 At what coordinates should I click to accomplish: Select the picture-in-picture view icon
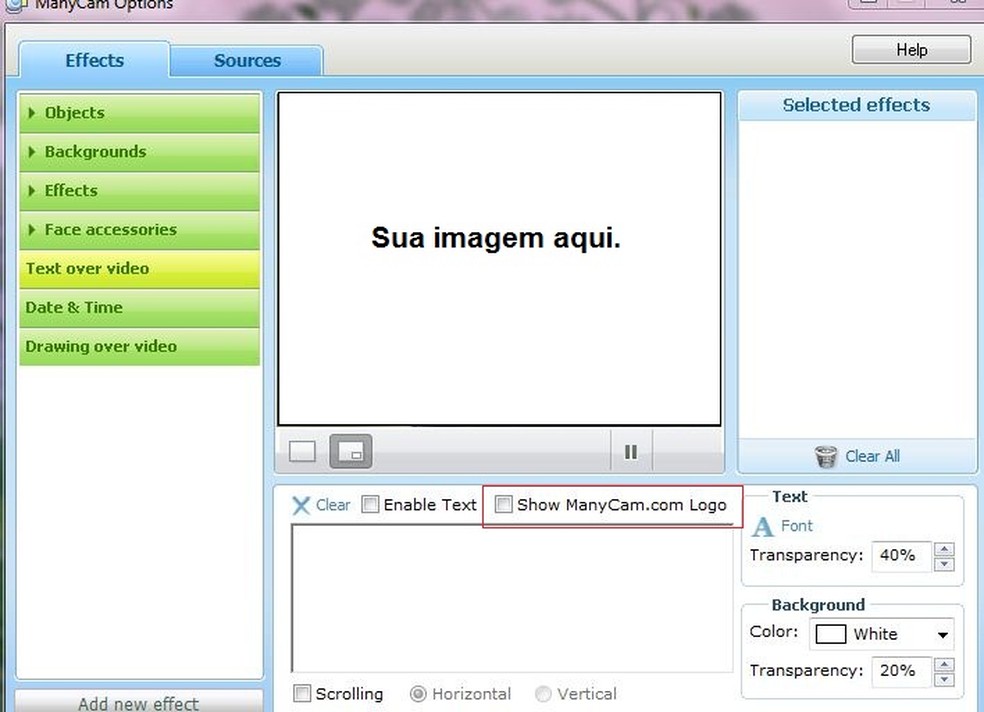351,451
